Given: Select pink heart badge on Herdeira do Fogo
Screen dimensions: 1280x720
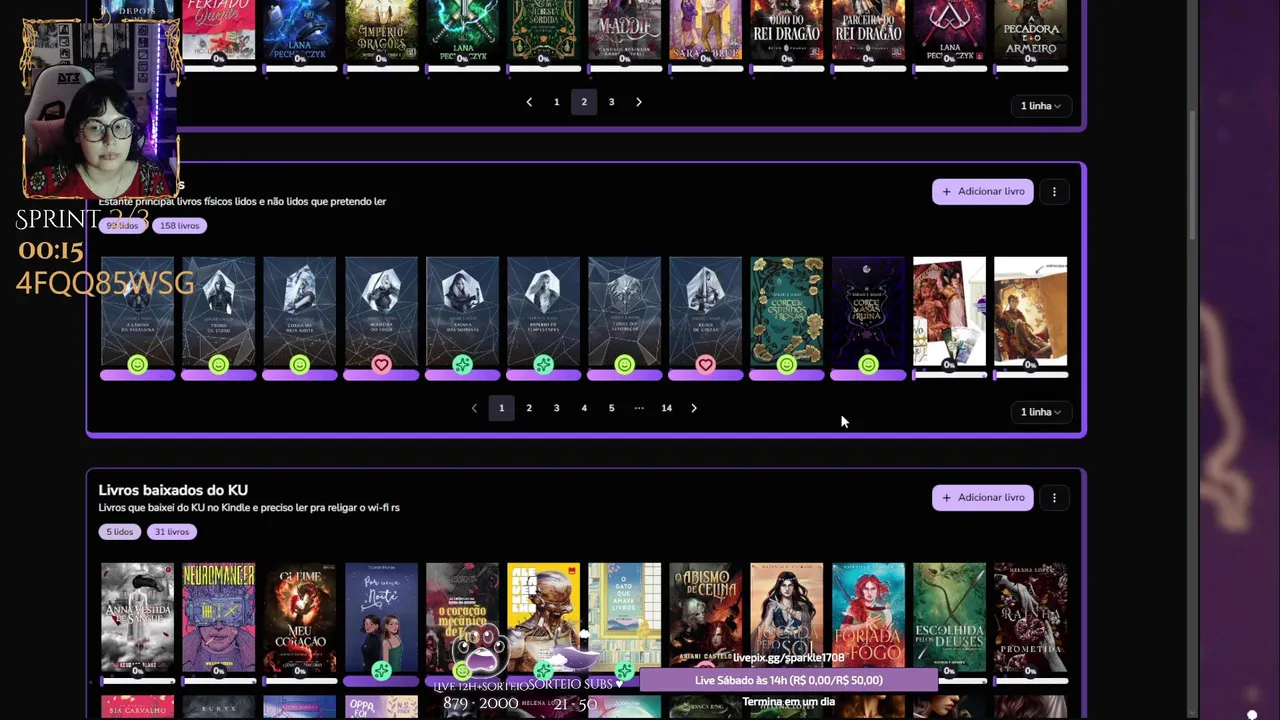Looking at the screenshot, I should (x=381, y=365).
